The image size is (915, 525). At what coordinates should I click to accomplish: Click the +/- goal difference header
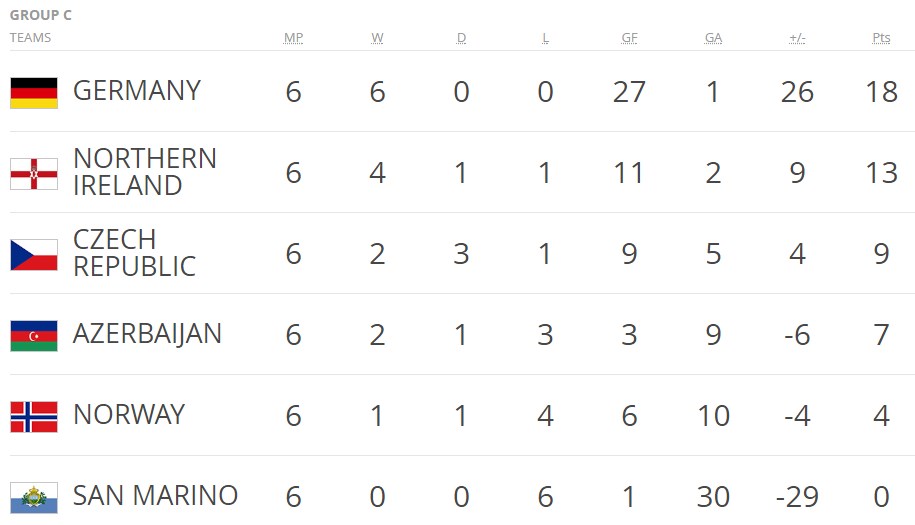797,38
